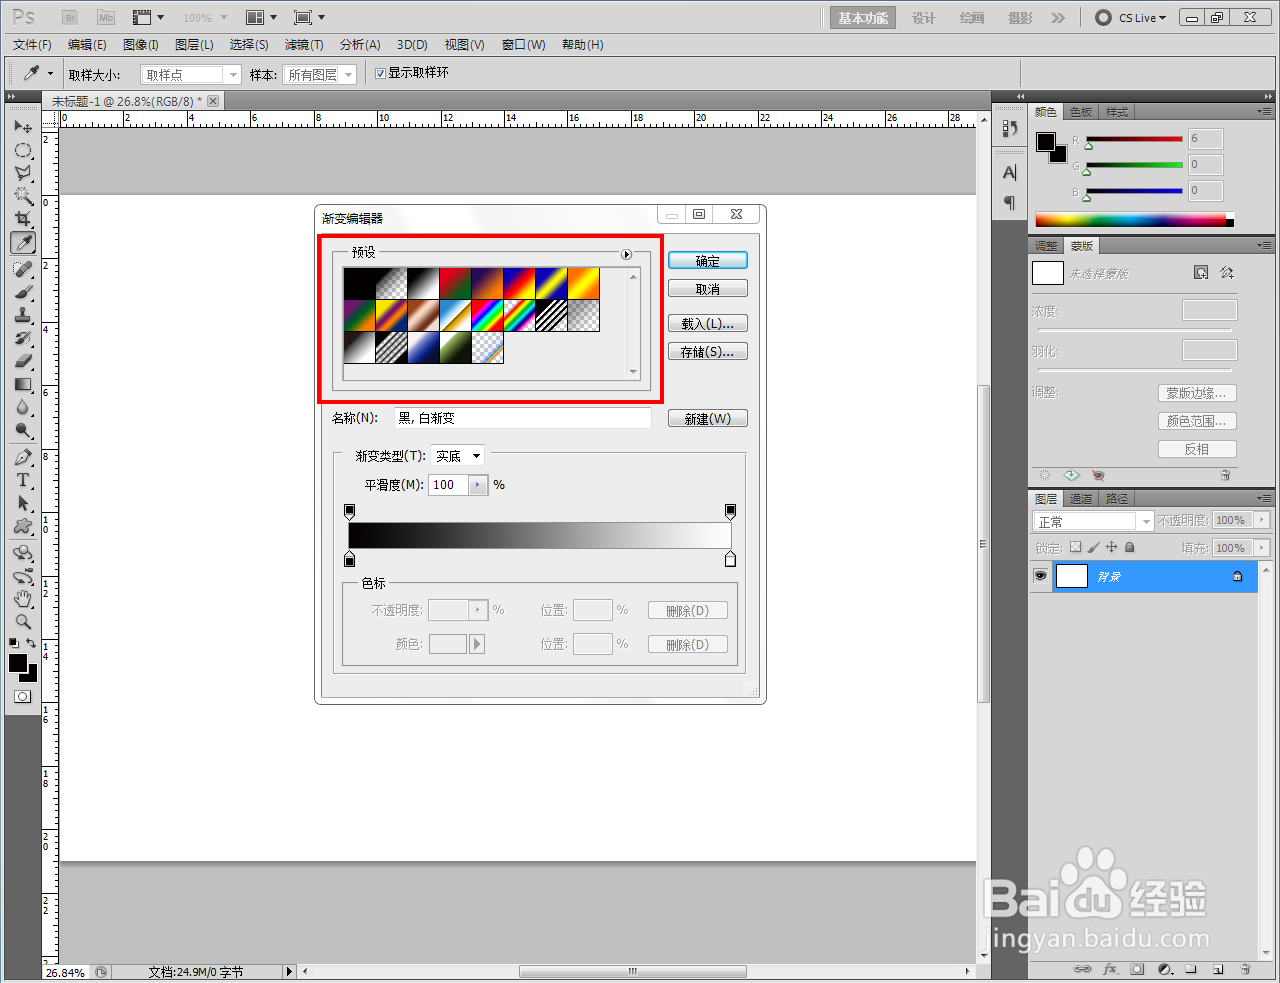Select the 3D Object Rotate tool

tap(23, 553)
